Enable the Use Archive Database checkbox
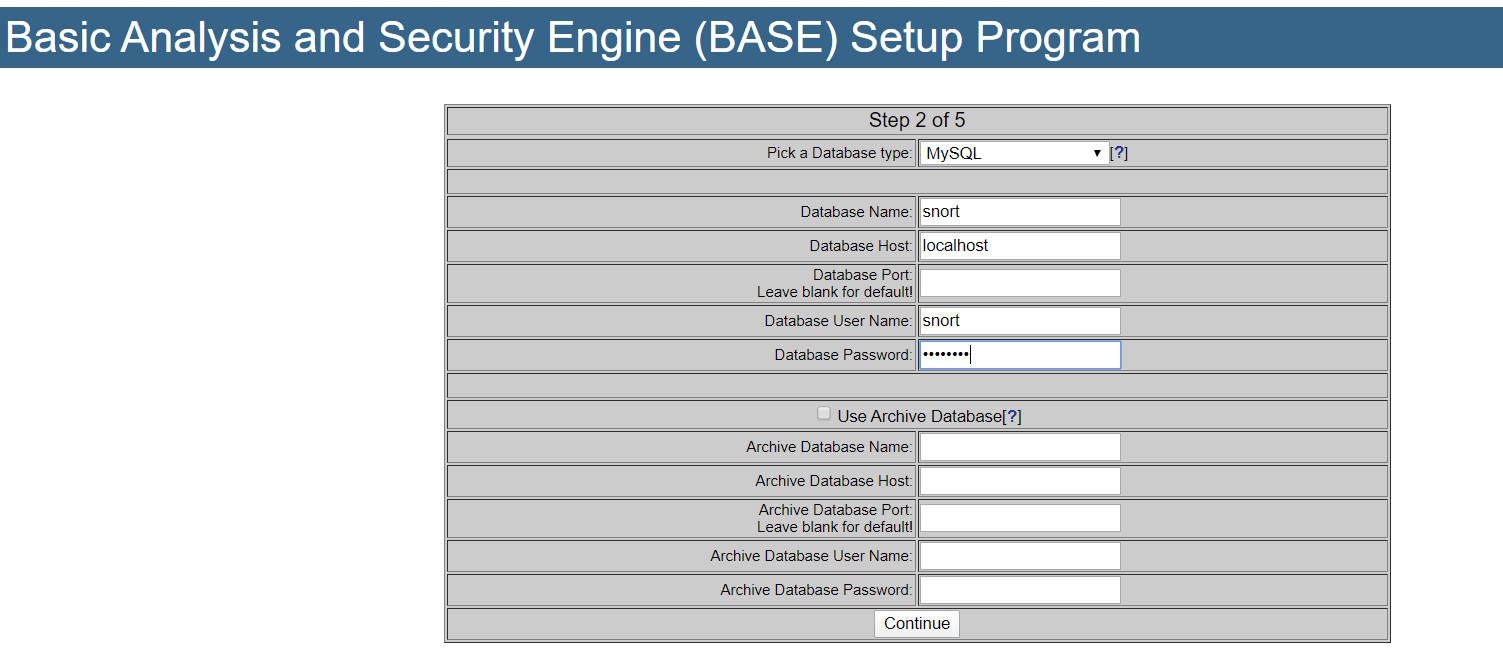Viewport: 1503px width, 669px height. click(824, 414)
